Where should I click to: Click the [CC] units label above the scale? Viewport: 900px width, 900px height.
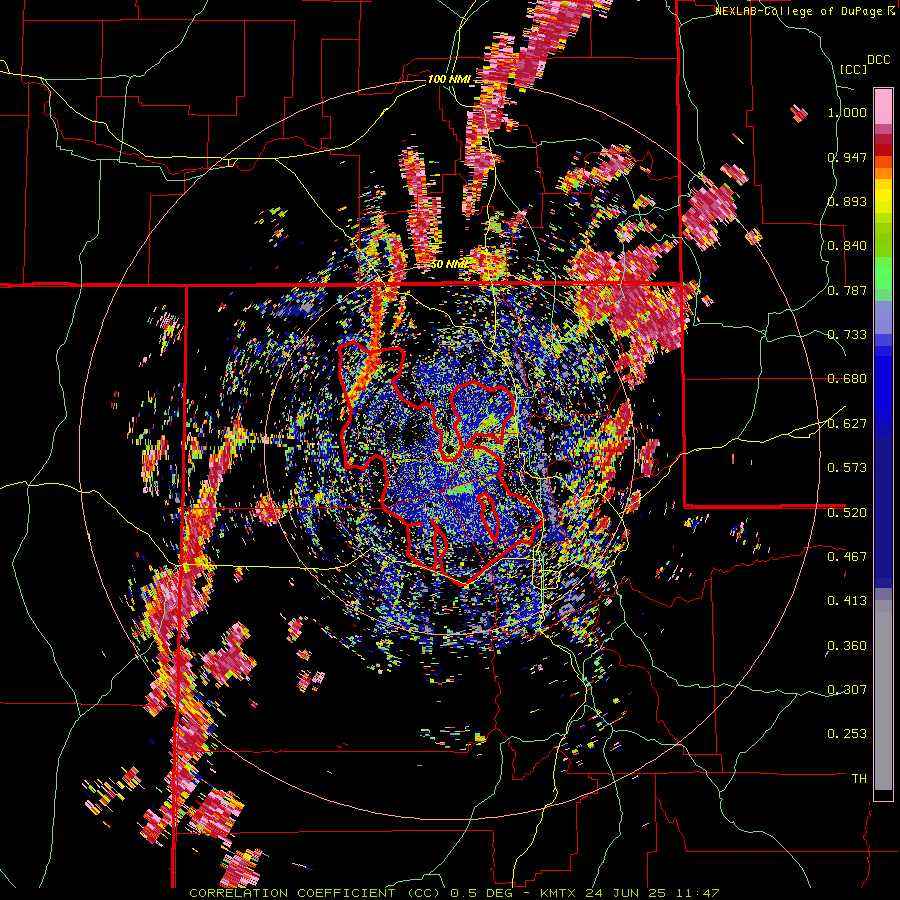point(854,69)
